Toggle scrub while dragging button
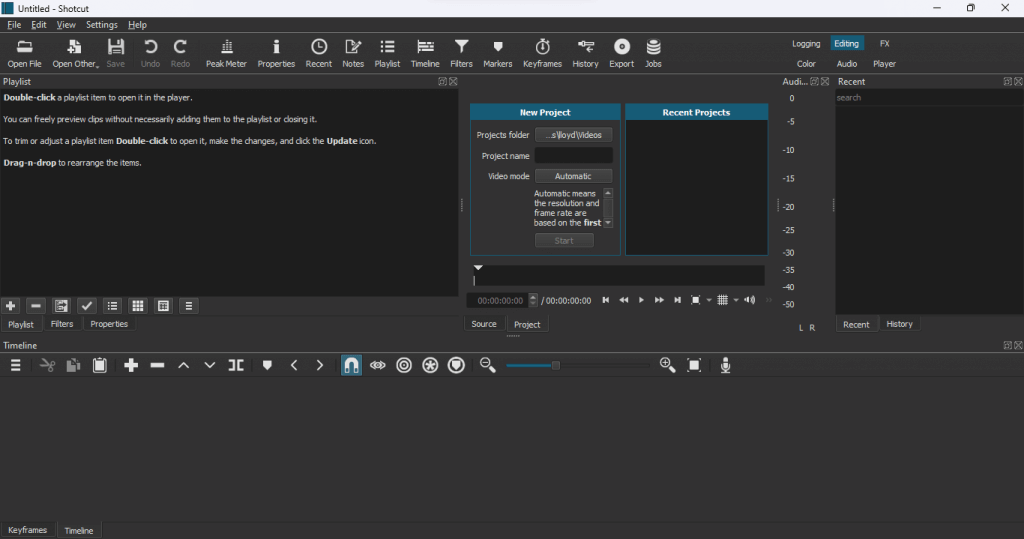The image size is (1024, 539). point(377,366)
